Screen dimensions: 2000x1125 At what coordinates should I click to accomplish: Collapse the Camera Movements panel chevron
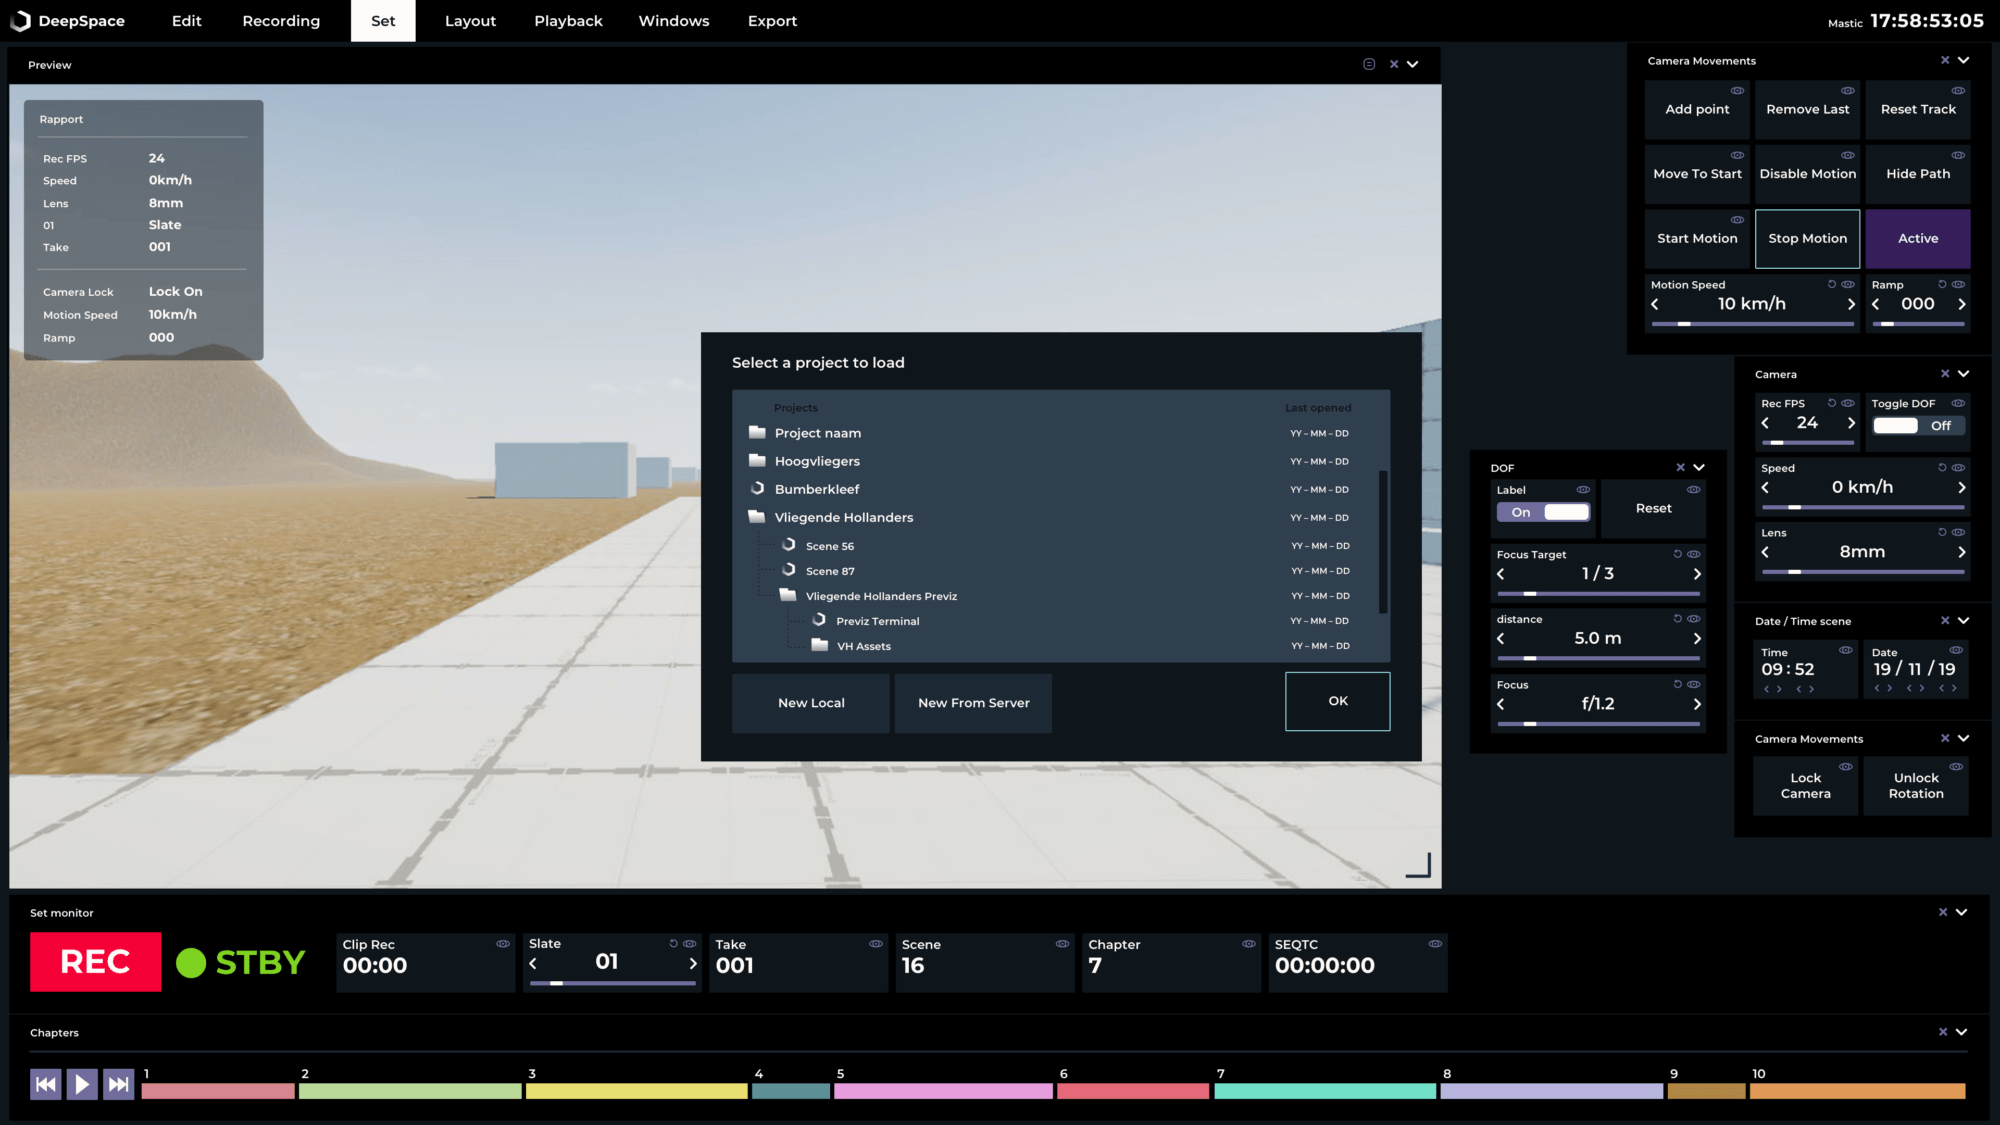point(1964,61)
